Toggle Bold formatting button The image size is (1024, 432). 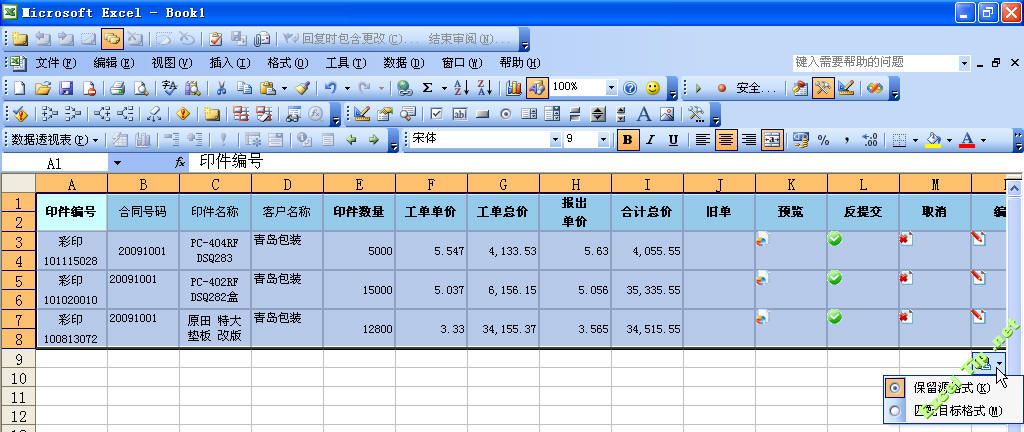pyautogui.click(x=627, y=140)
